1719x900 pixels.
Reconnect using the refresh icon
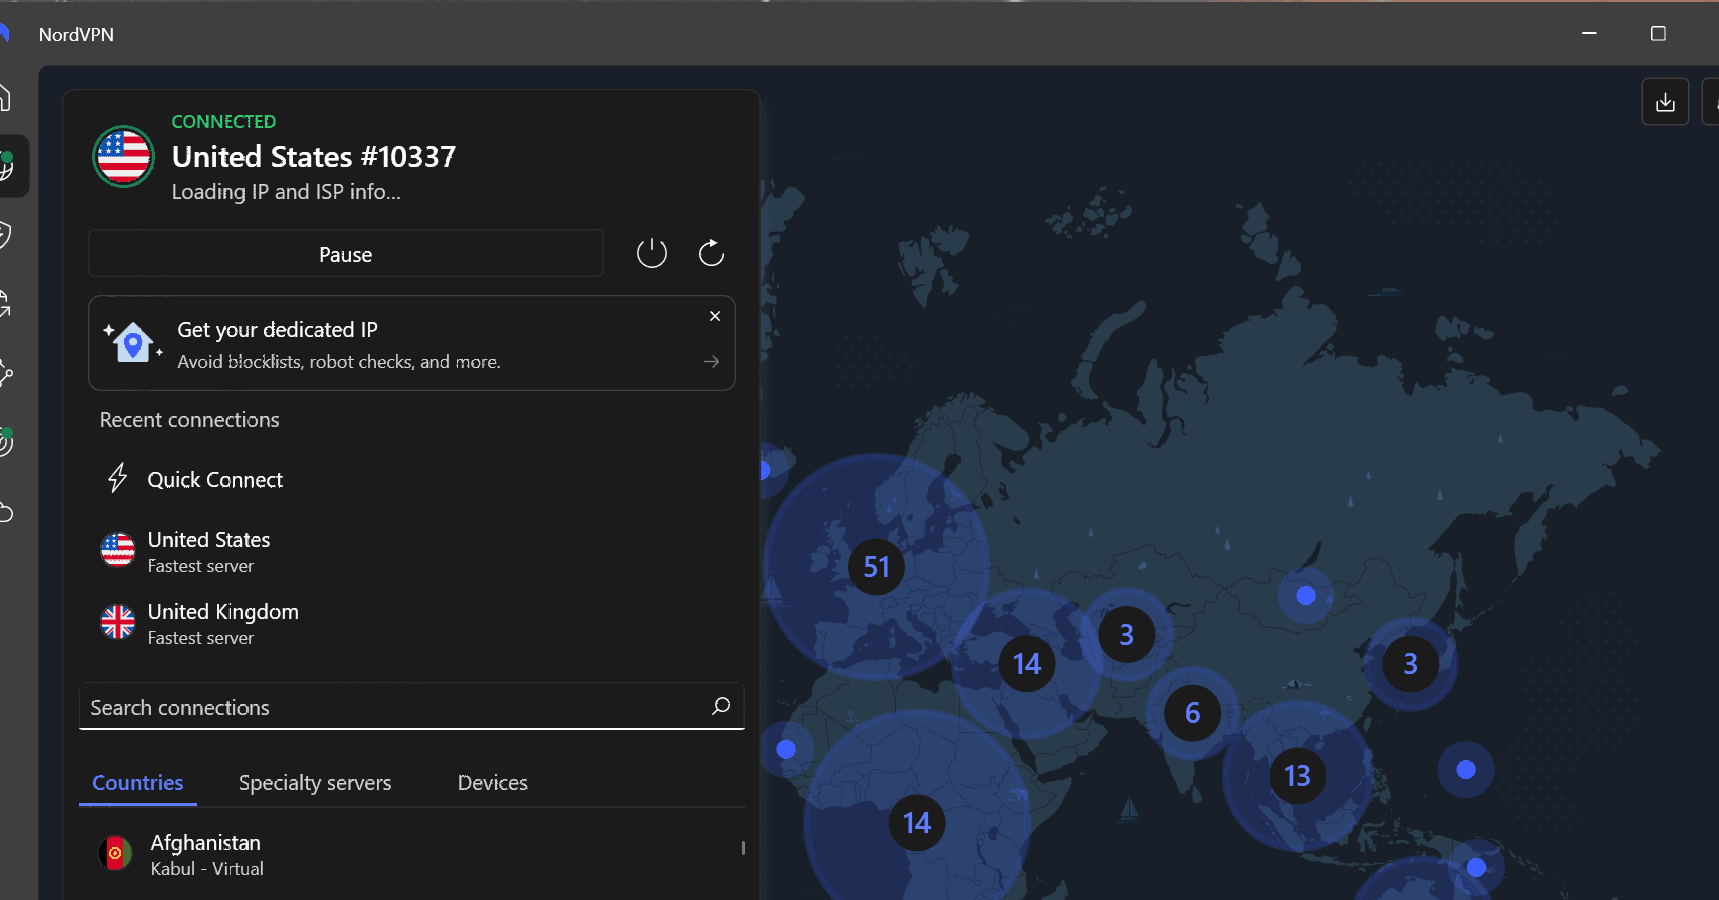[711, 253]
